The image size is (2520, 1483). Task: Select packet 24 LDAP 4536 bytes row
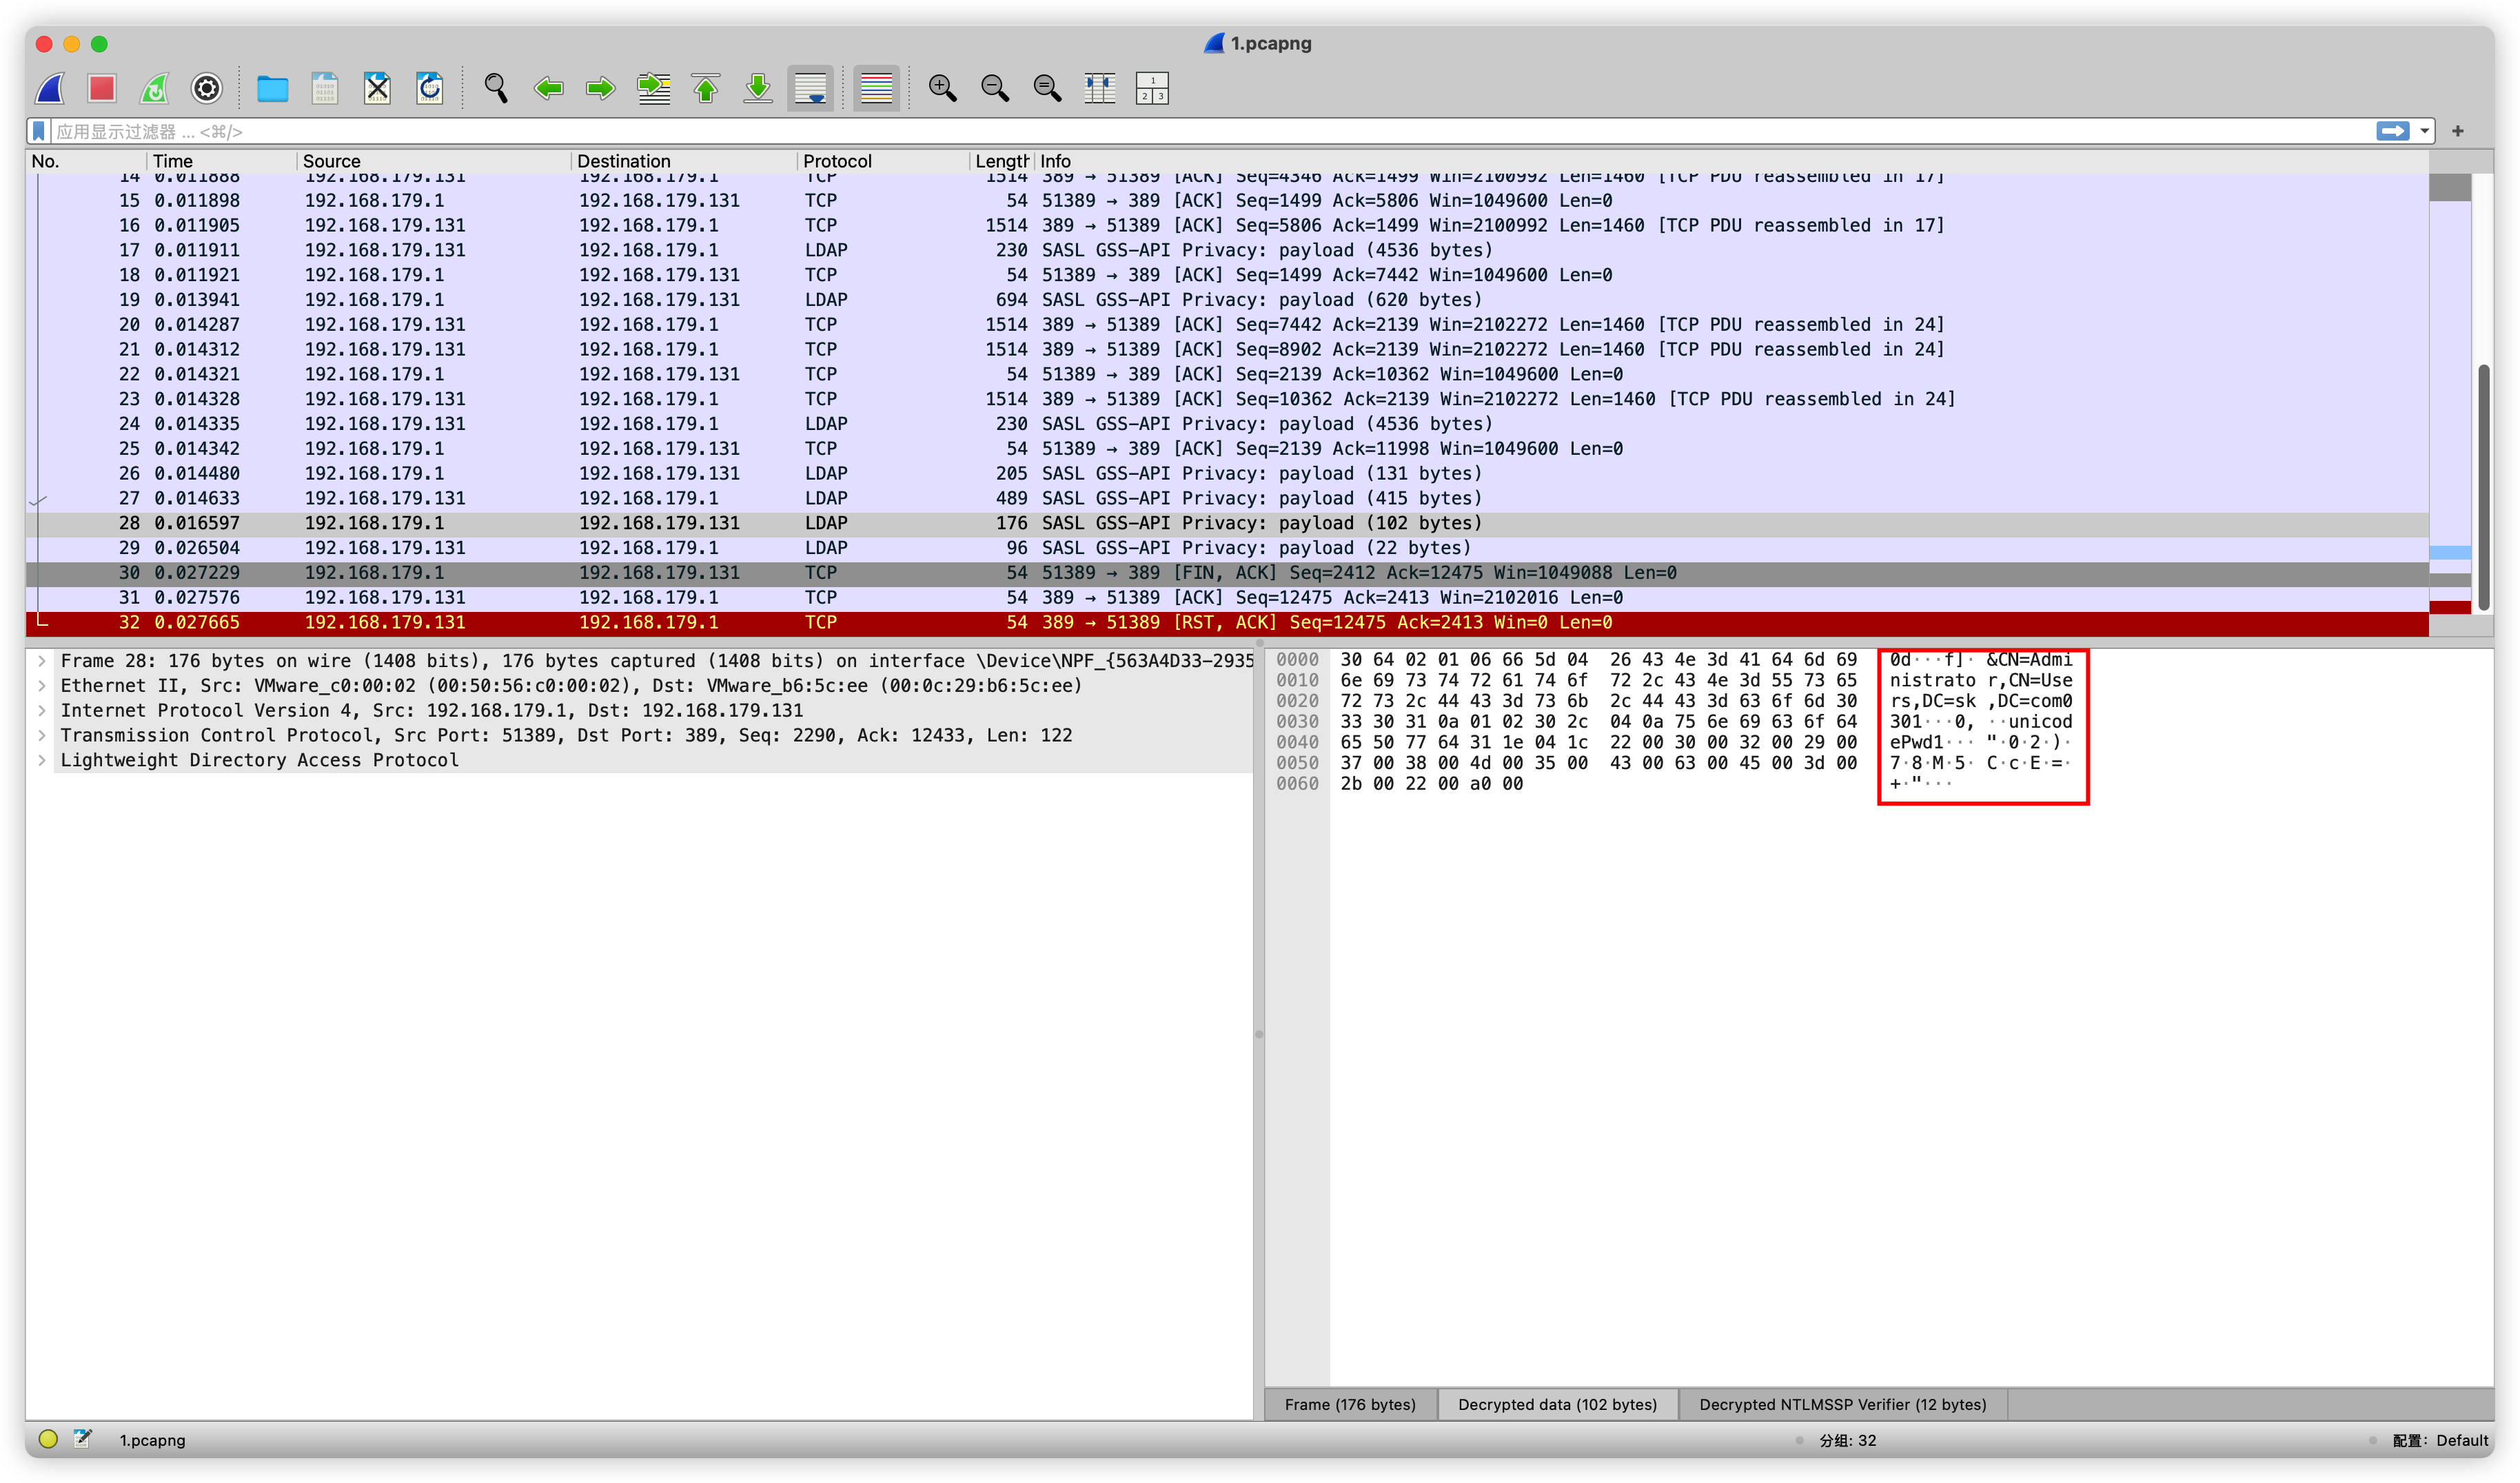[x=1227, y=424]
